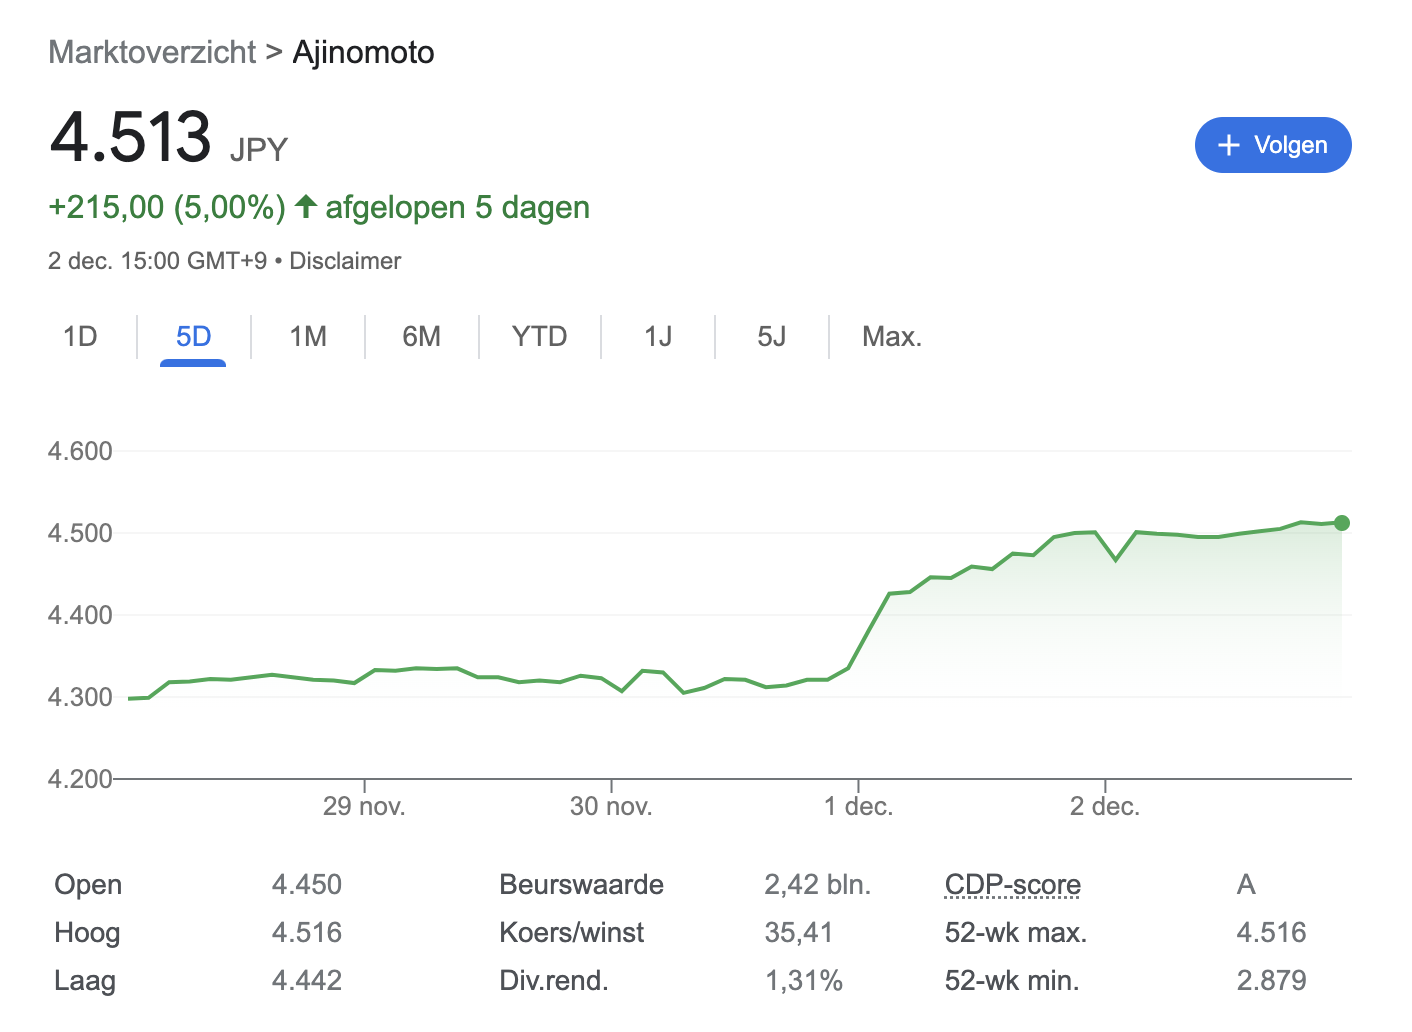Image resolution: width=1412 pixels, height=1032 pixels.
Task: Click the 30 nov. date marker
Action: [611, 806]
